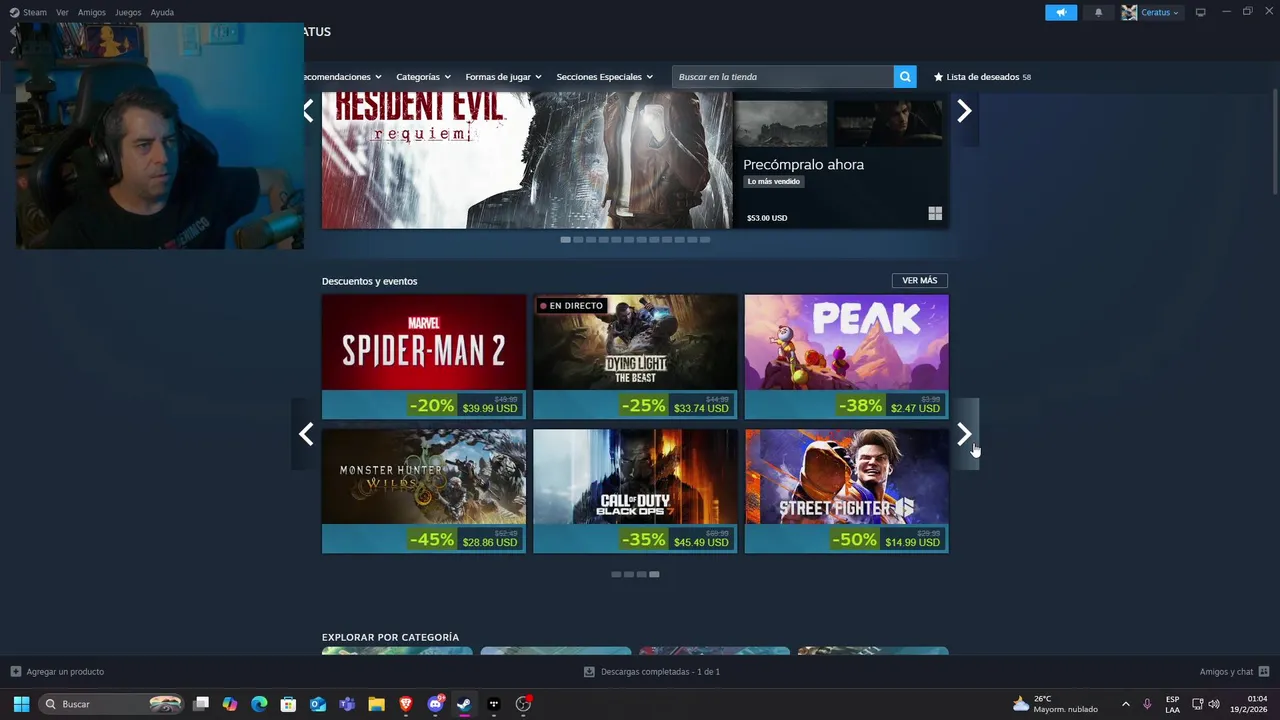Image resolution: width=1280 pixels, height=720 pixels.
Task: Previous page of Descuentos y eventos
Action: pos(306,434)
